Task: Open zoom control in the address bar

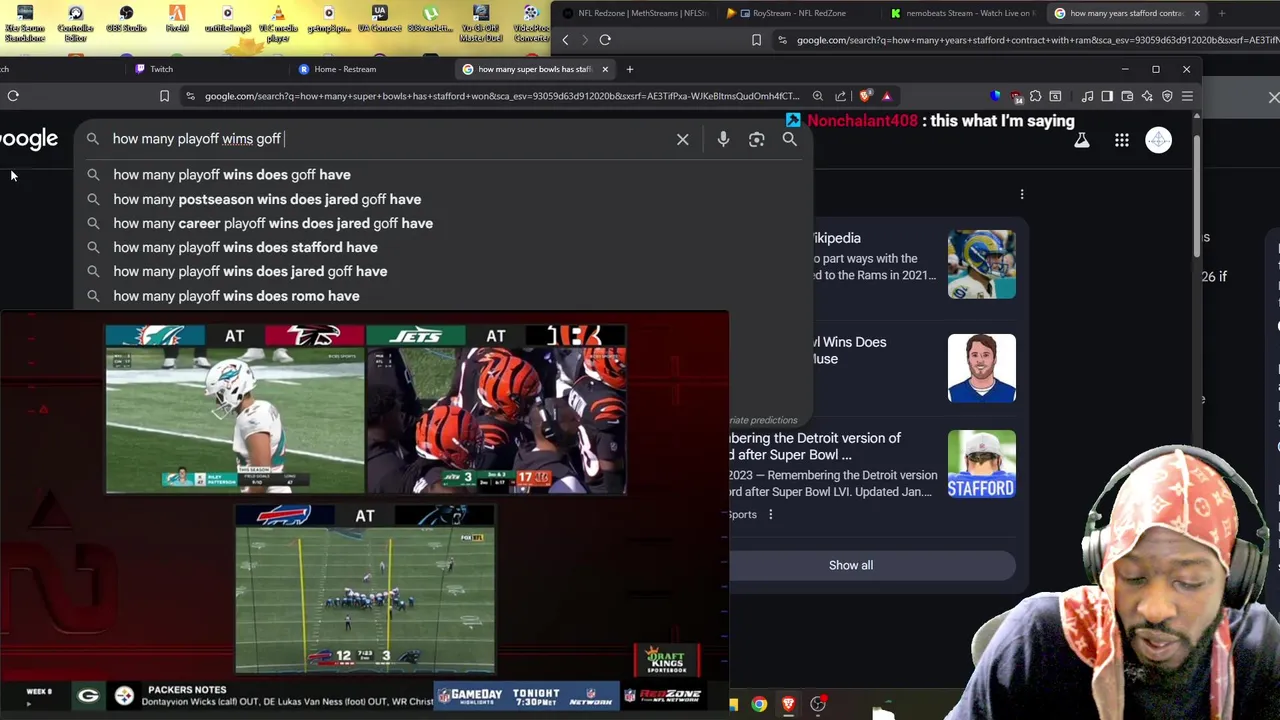Action: 818,96
